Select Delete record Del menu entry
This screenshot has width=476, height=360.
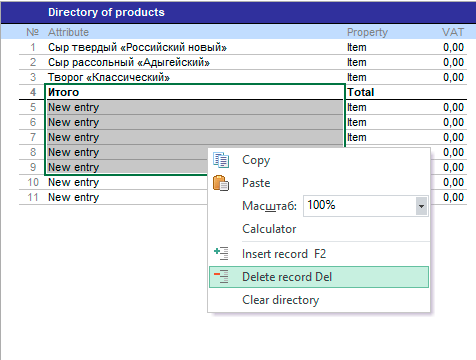[319, 277]
